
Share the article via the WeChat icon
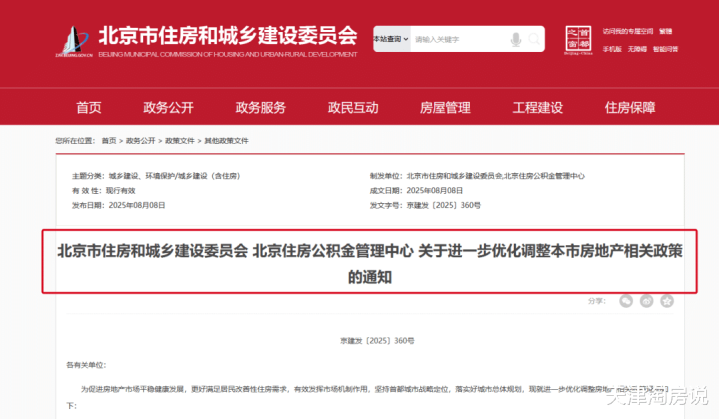[x=626, y=301]
